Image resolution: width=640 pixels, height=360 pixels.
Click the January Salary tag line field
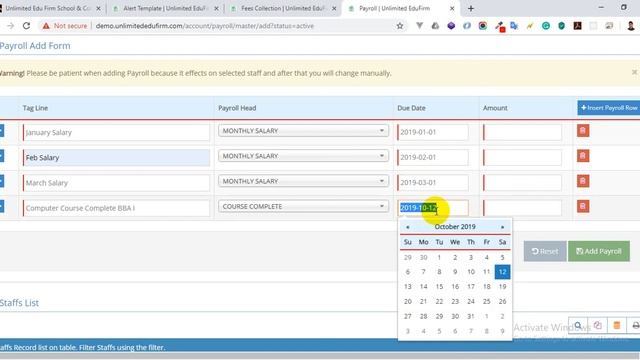click(x=116, y=132)
